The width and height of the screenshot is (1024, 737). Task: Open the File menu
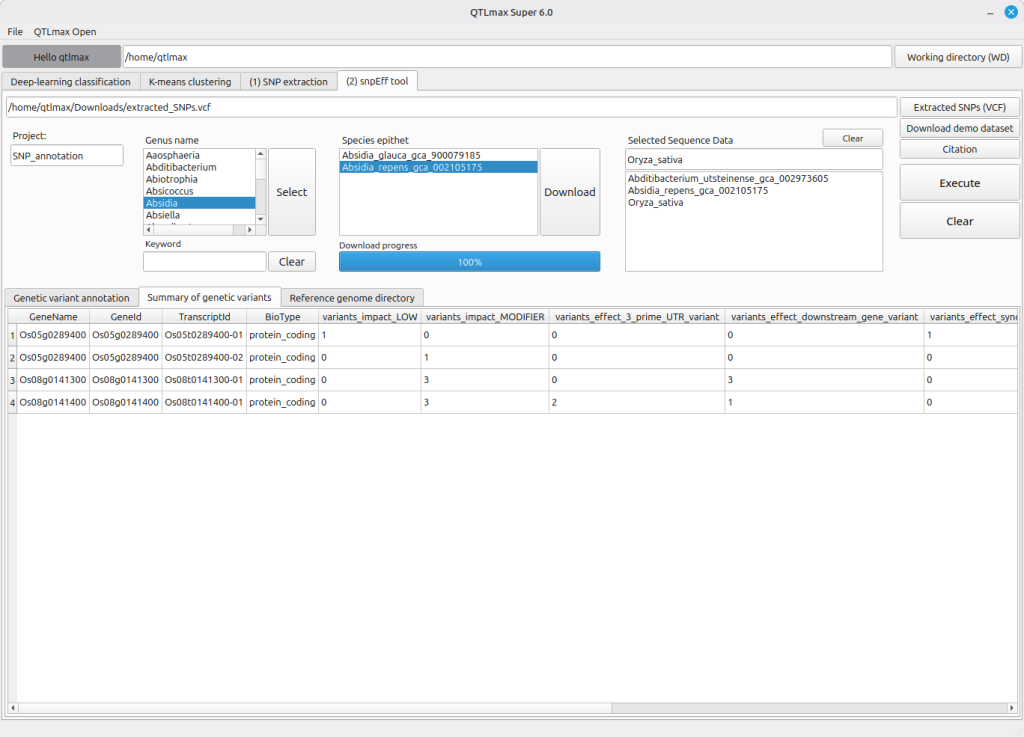tap(15, 32)
